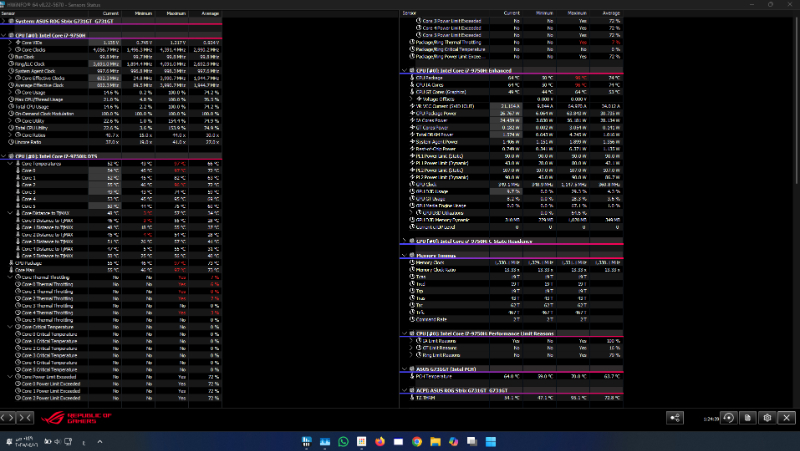Collapse Core Distance to TjMAX subtree

pyautogui.click(x=10, y=213)
